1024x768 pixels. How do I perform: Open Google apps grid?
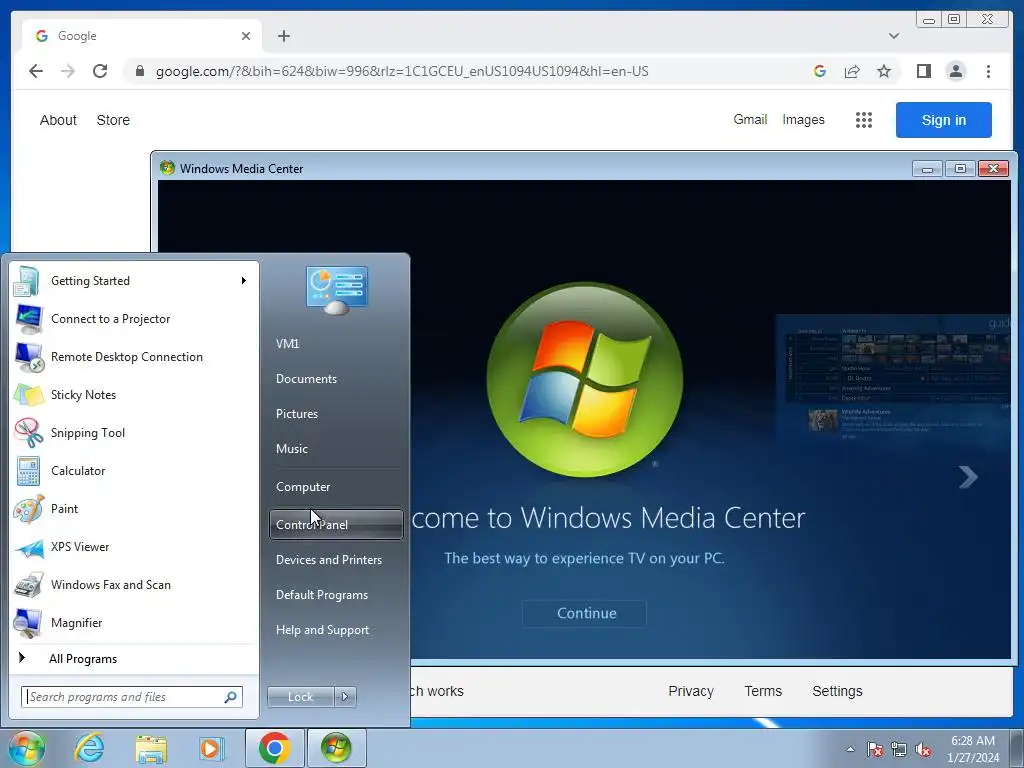point(863,120)
